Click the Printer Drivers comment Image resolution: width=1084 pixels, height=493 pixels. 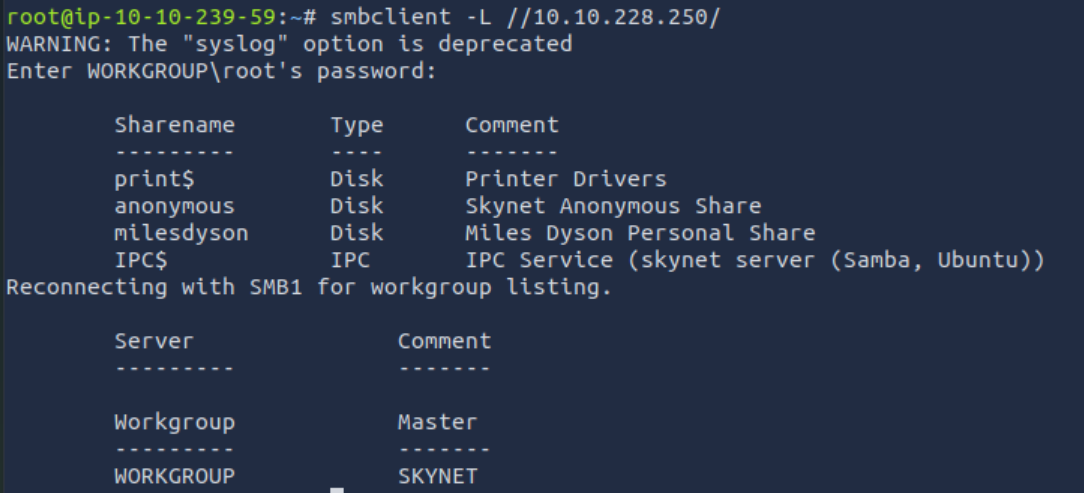tap(565, 179)
